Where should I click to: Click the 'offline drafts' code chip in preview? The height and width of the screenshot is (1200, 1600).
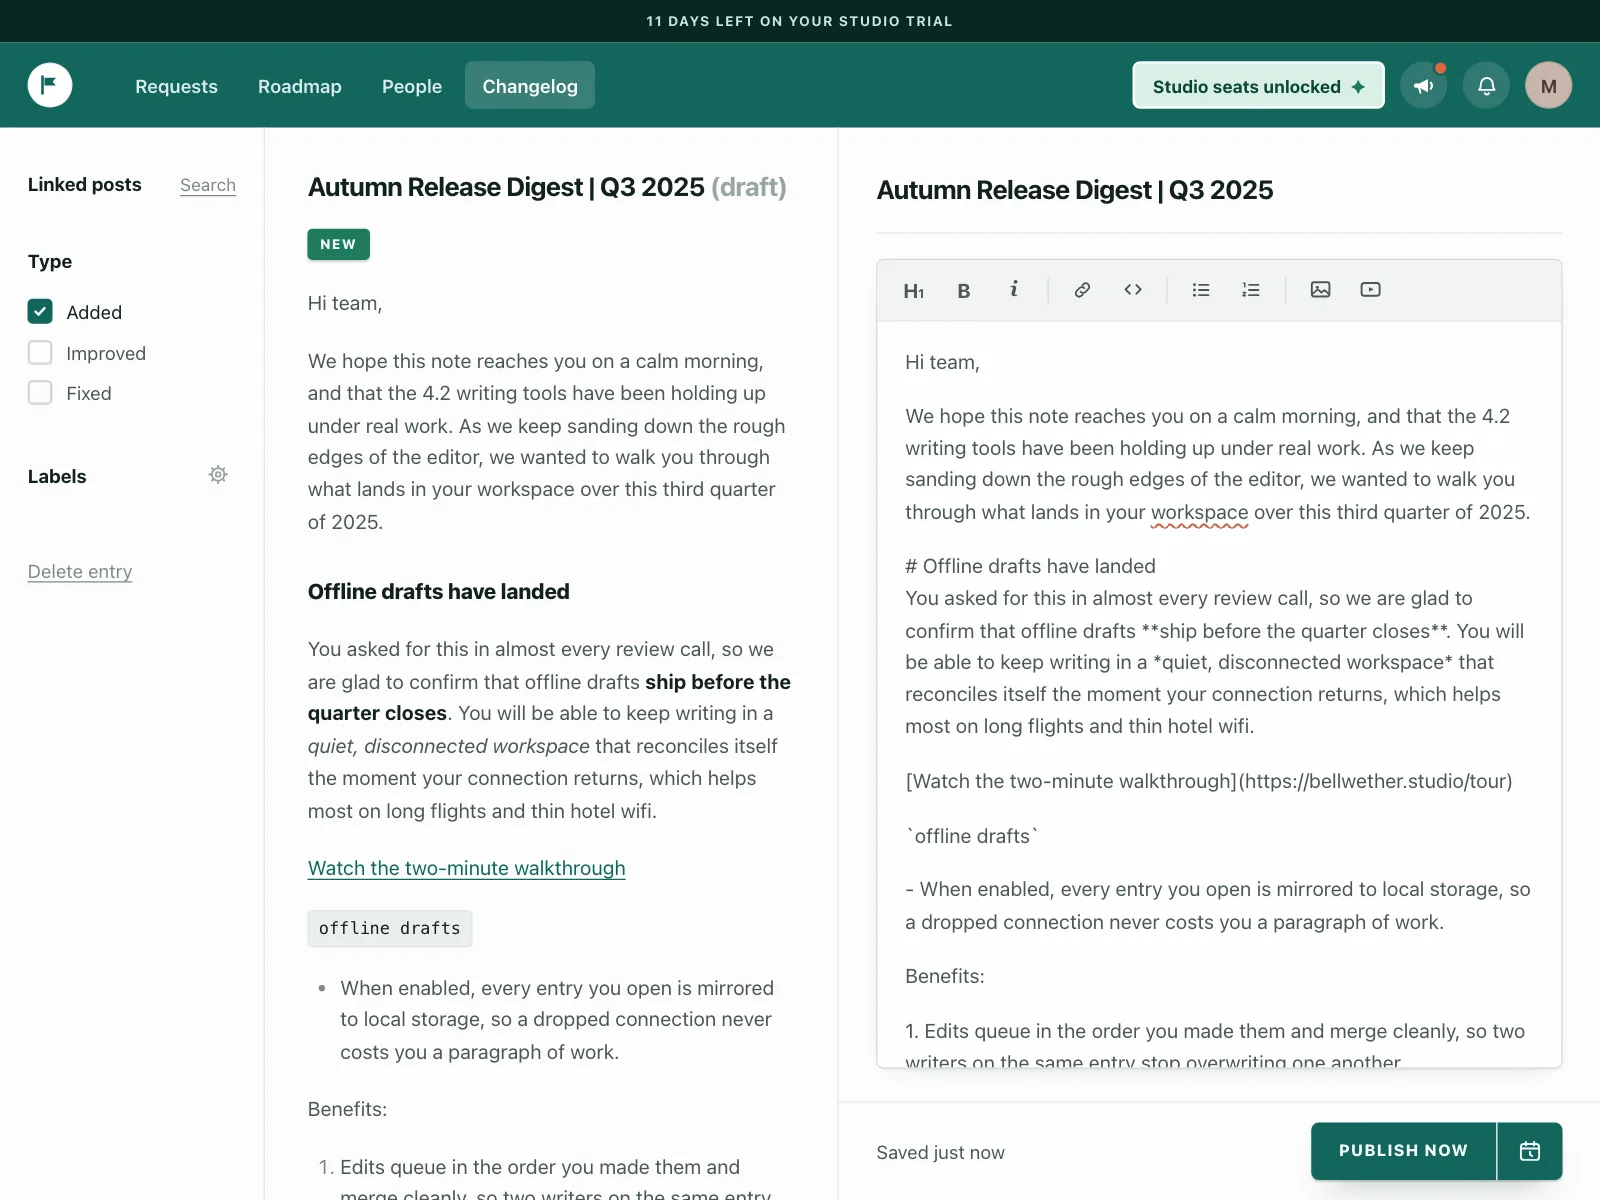click(x=390, y=928)
